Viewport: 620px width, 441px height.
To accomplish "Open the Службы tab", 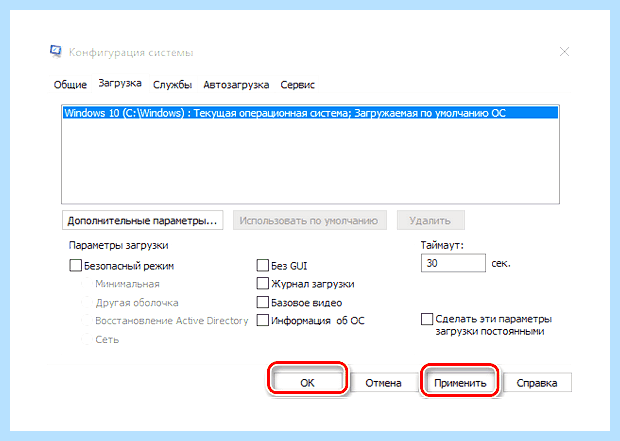I will 172,85.
